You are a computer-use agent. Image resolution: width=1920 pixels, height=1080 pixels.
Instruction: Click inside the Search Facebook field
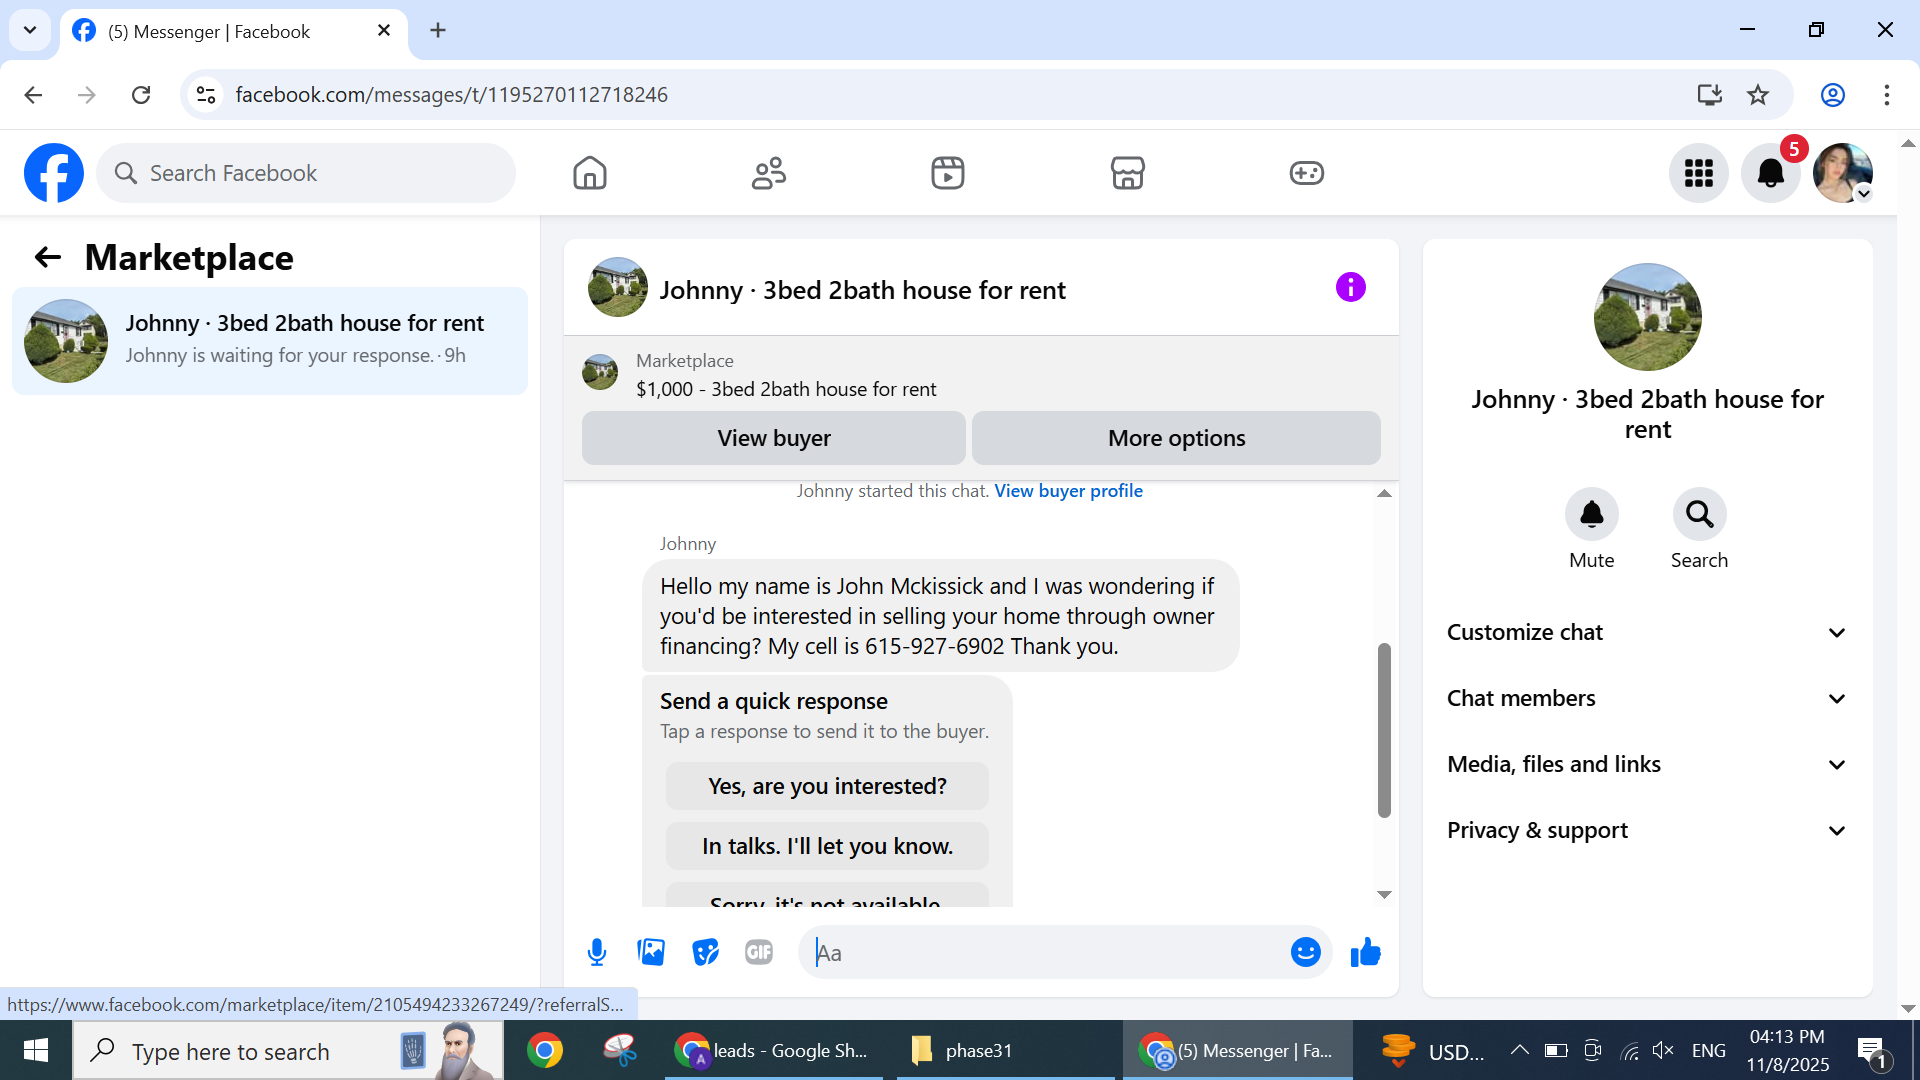pyautogui.click(x=306, y=173)
